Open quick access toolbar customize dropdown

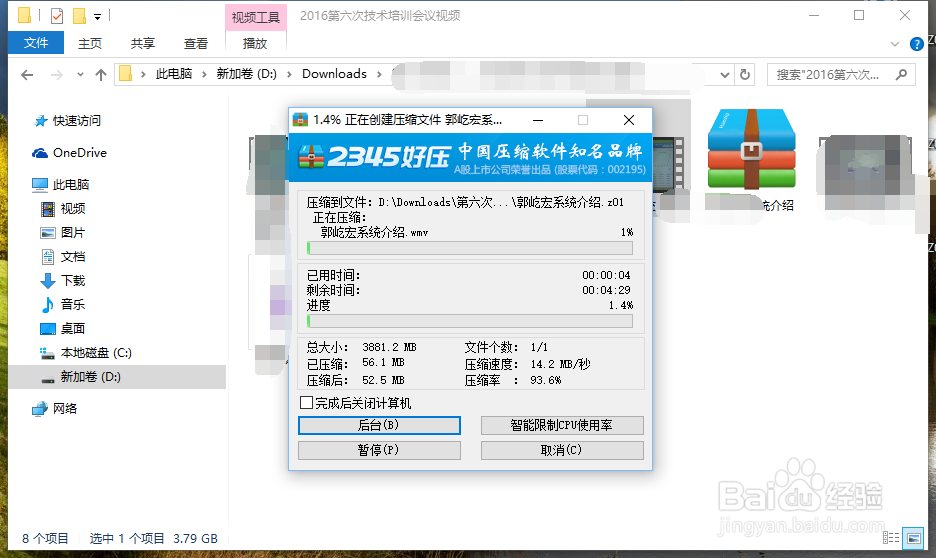pos(97,17)
